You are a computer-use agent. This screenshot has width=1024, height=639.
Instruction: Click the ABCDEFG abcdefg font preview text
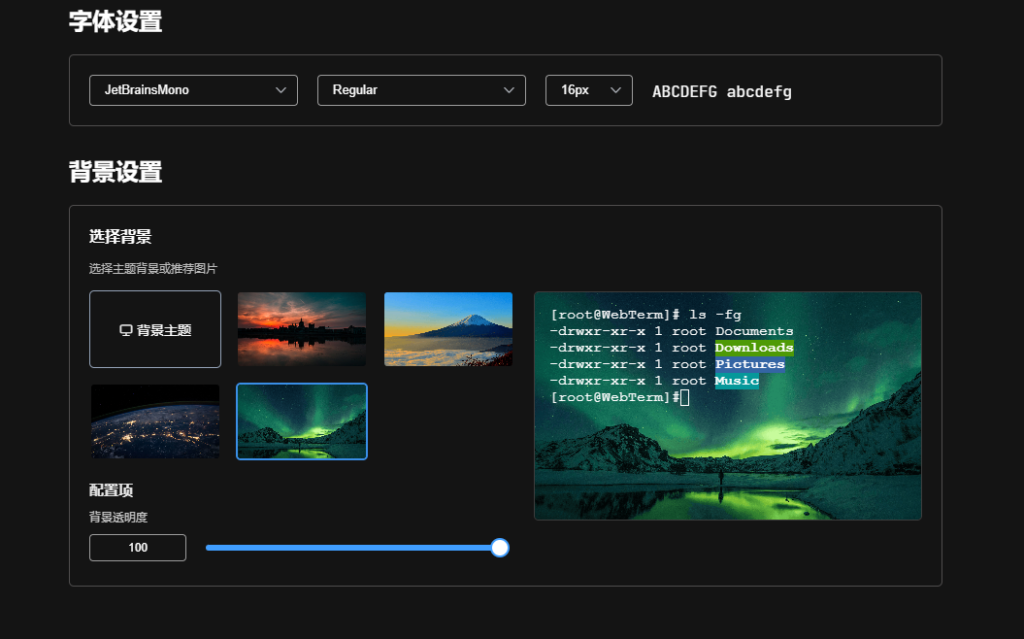[x=721, y=92]
